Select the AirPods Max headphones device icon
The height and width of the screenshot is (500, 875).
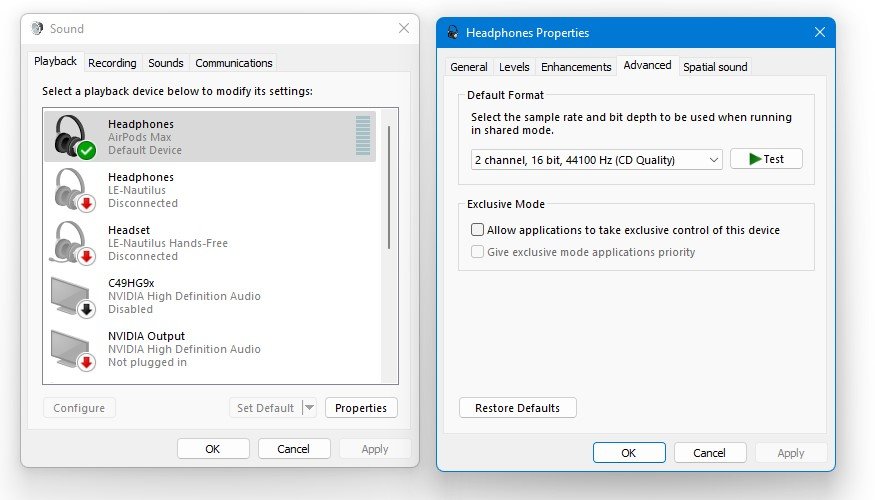(74, 137)
